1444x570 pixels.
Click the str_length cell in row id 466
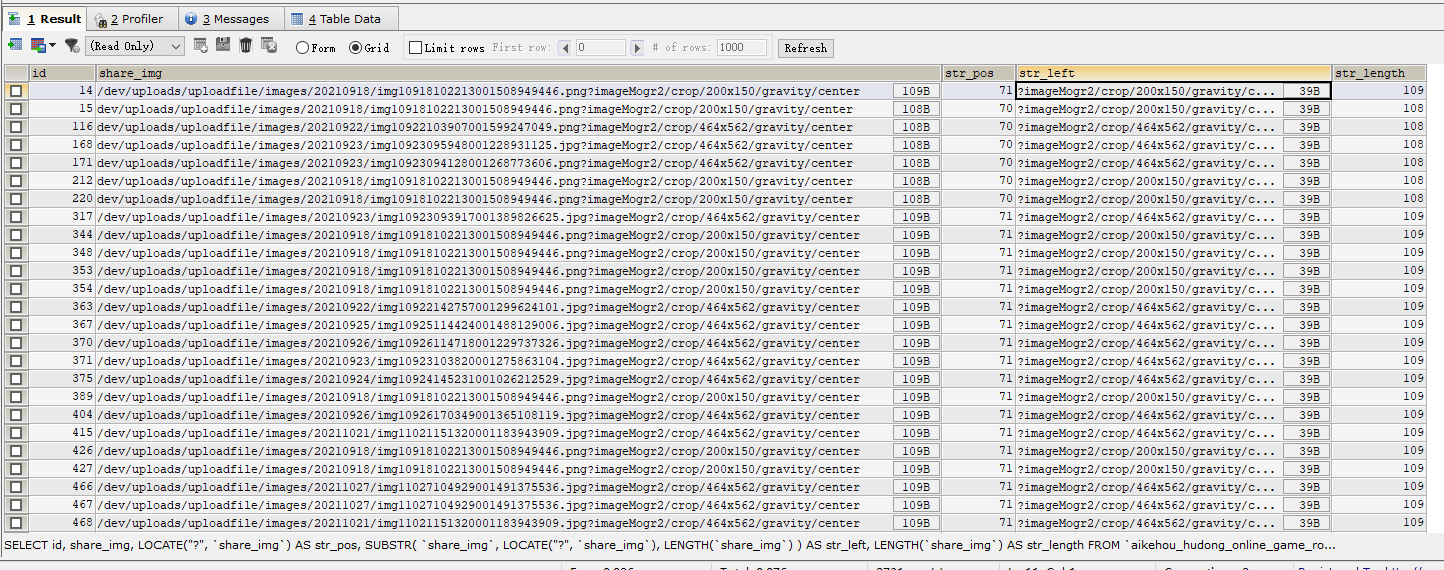[x=1379, y=487]
